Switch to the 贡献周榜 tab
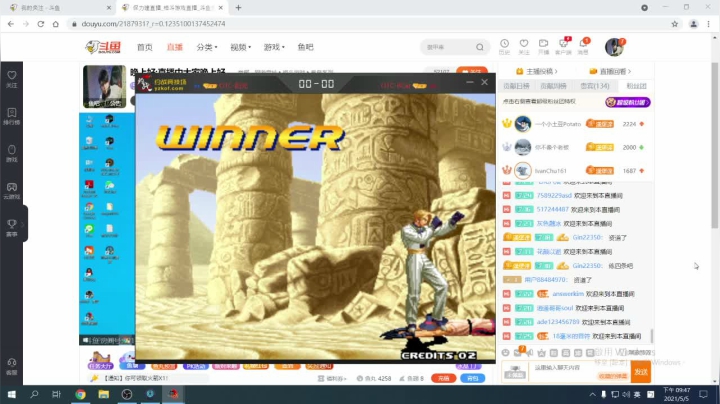 [553, 86]
